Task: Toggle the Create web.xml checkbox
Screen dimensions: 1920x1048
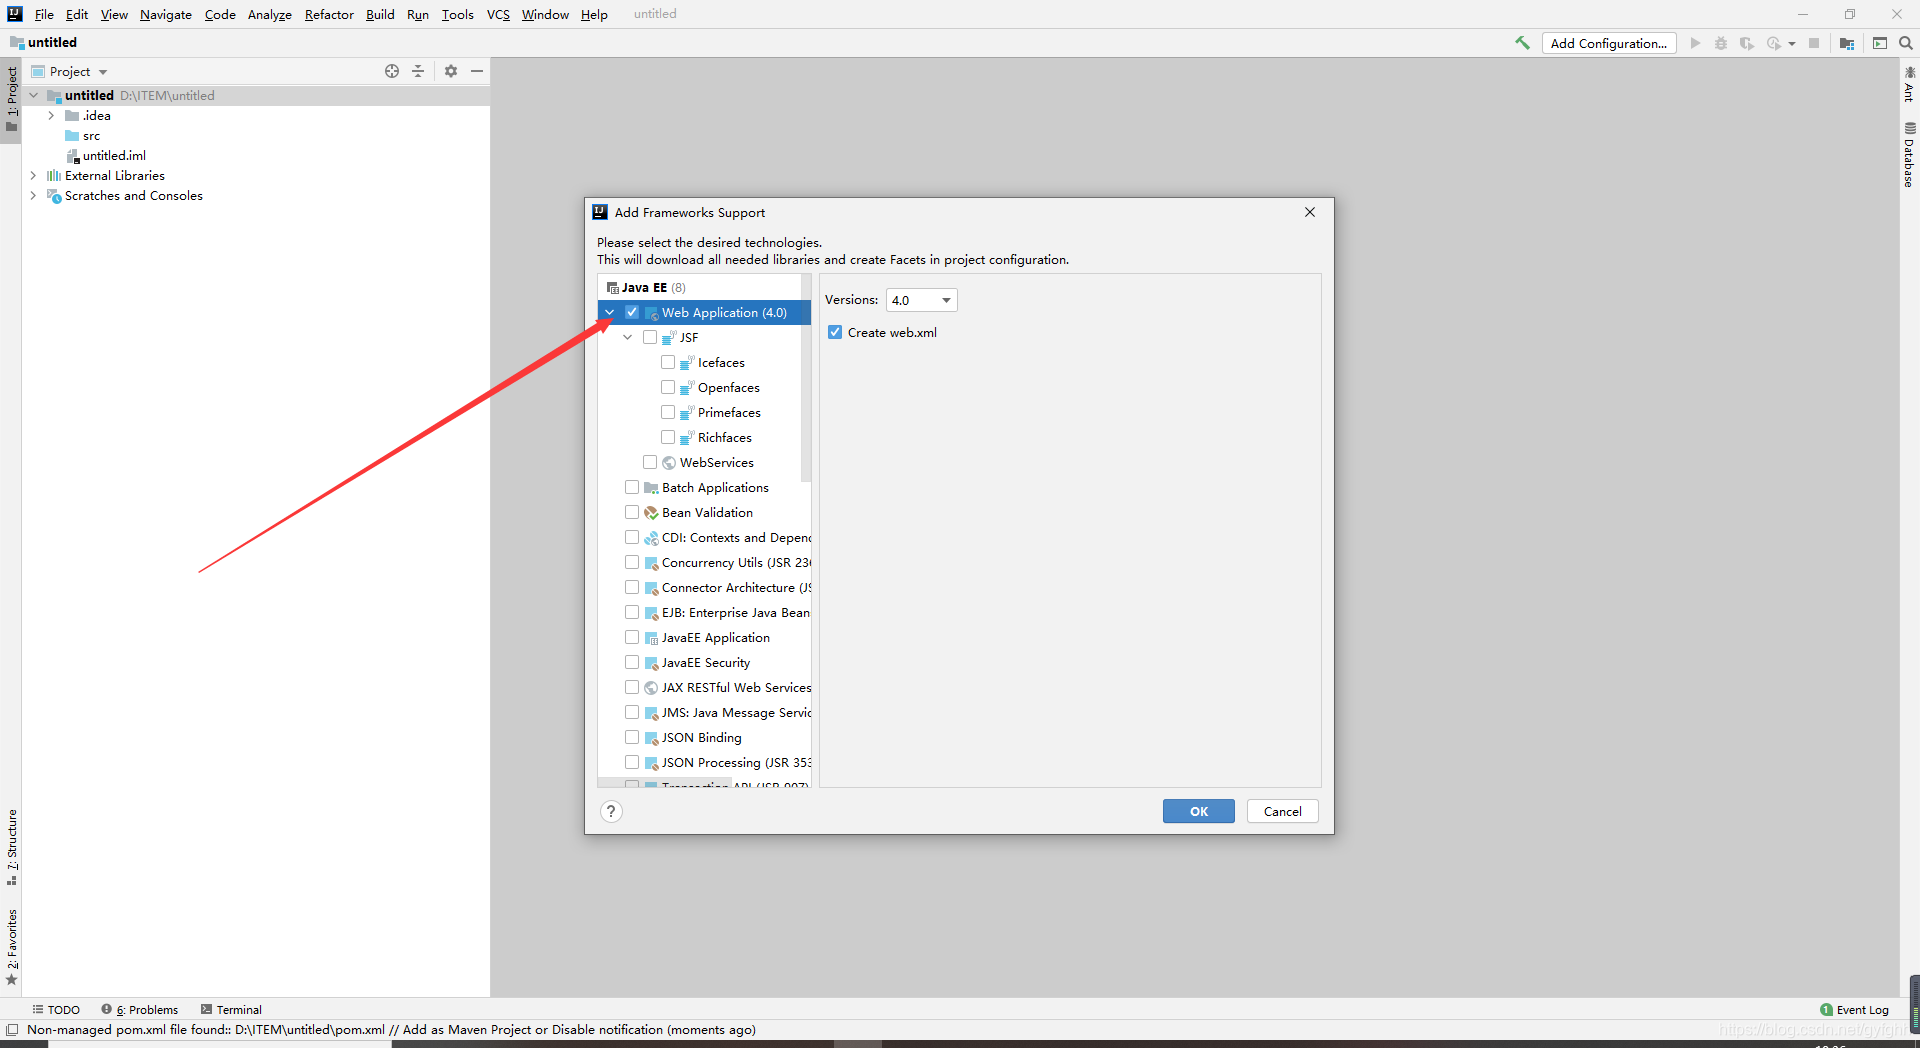Action: tap(835, 332)
